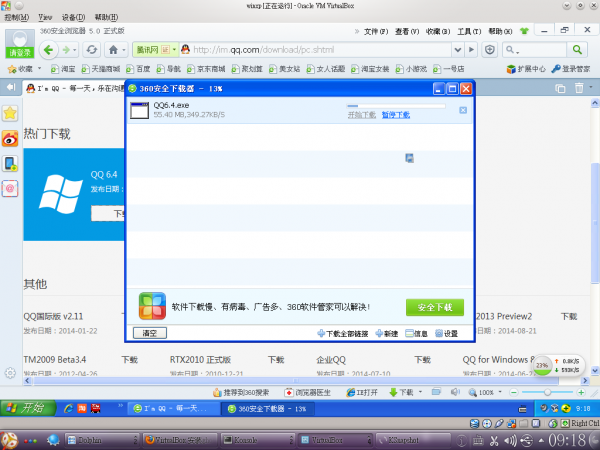Viewport: 600px width, 450px height.
Task: Open the favorites star in the sidebar
Action: (10, 114)
